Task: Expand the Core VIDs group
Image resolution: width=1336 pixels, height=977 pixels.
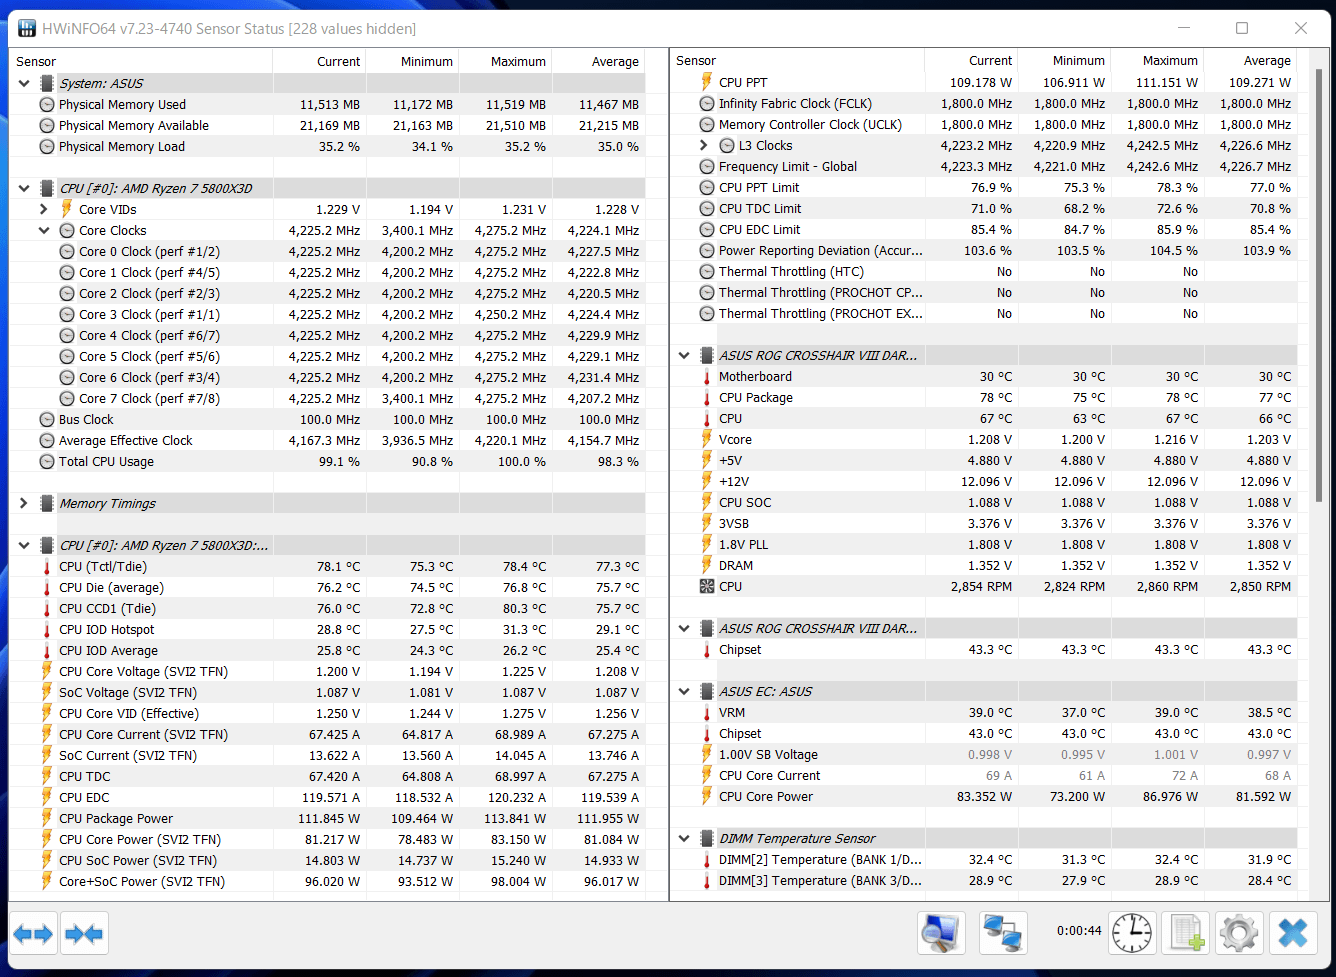Action: (44, 209)
